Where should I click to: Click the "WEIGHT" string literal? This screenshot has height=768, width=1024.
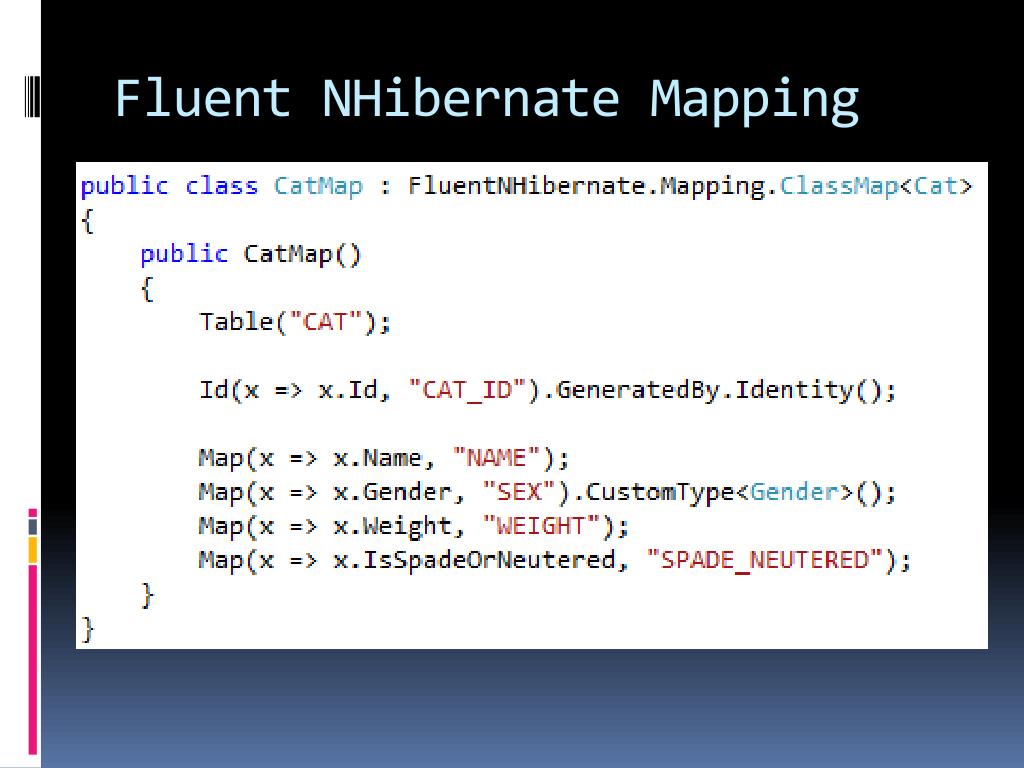pyautogui.click(x=541, y=526)
